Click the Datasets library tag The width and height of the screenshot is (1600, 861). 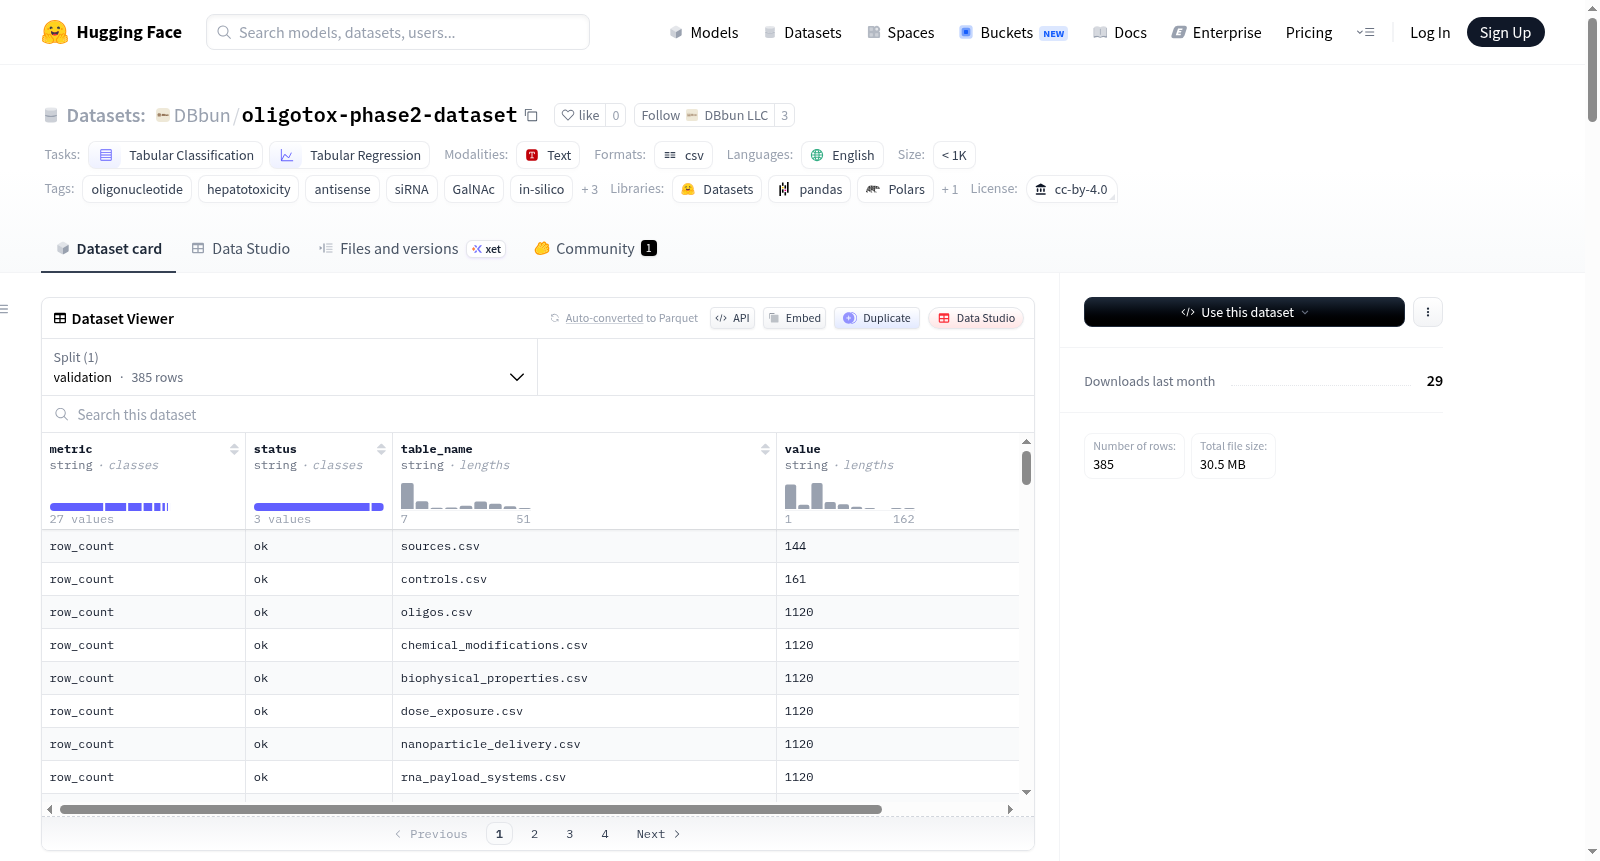pyautogui.click(x=717, y=189)
